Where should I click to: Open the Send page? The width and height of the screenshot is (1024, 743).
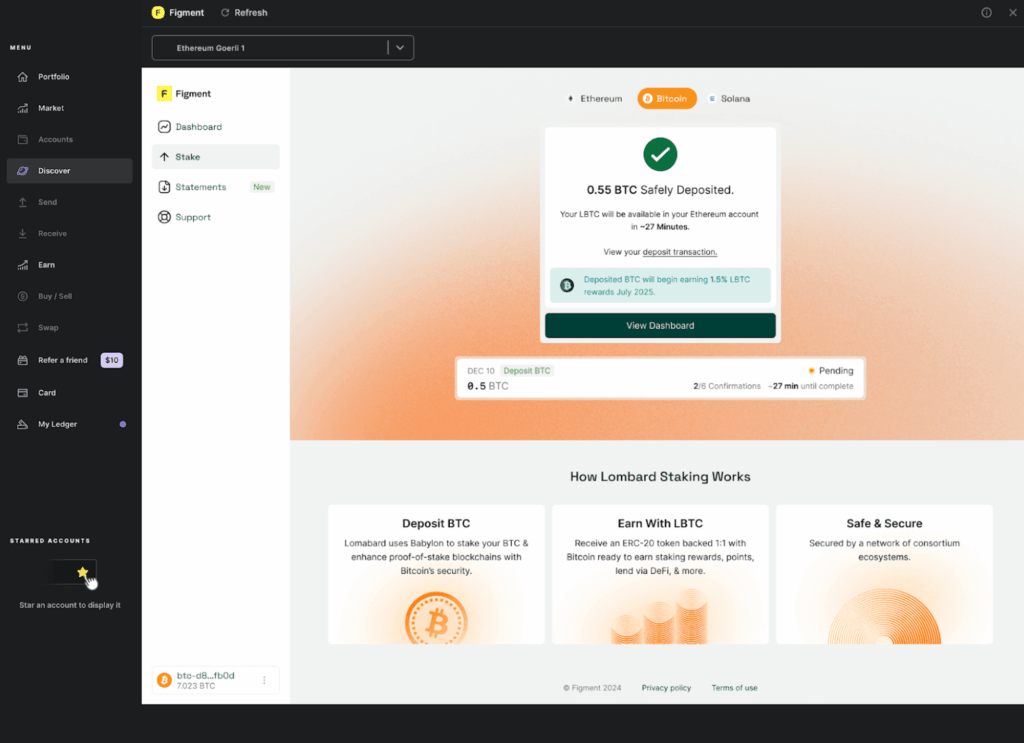click(47, 202)
